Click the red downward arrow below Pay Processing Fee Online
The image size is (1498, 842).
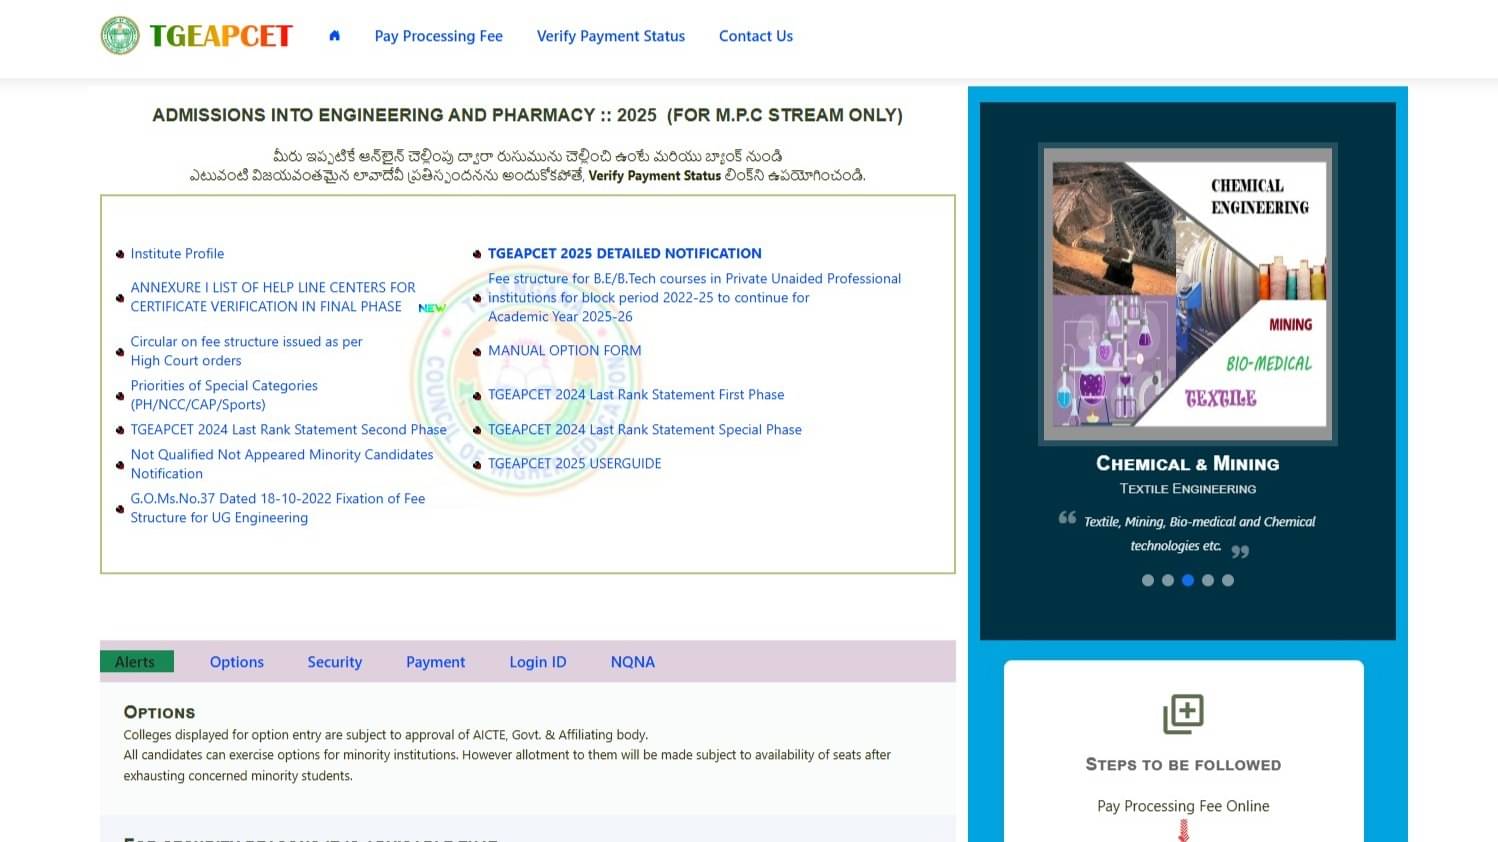(x=1183, y=832)
